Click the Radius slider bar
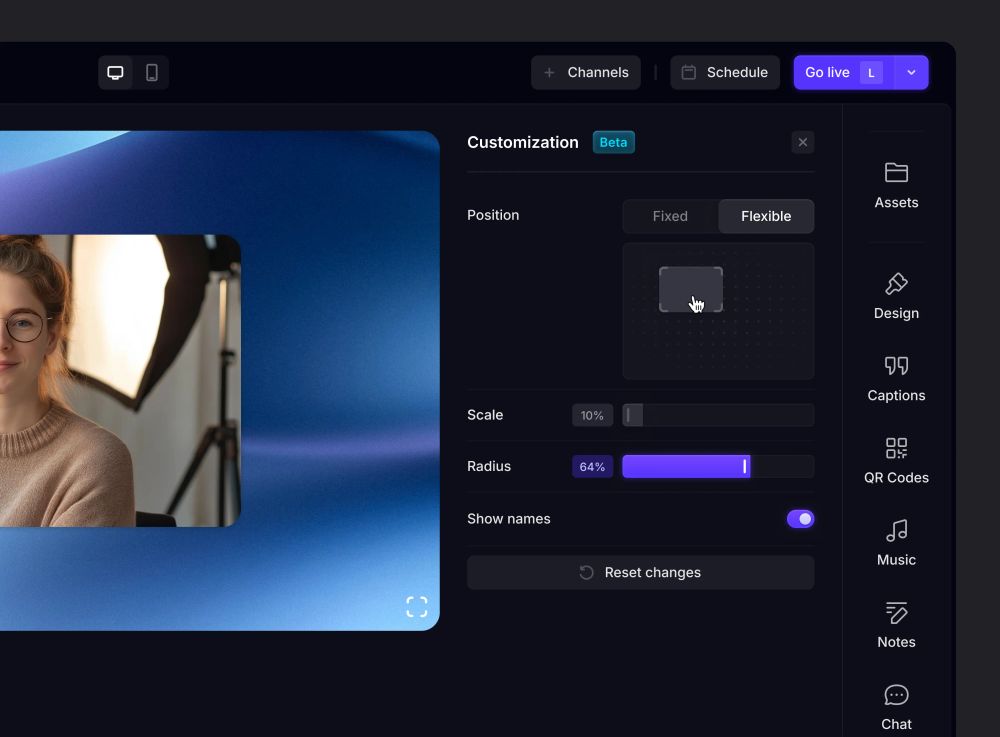This screenshot has height=737, width=1000. coord(718,467)
